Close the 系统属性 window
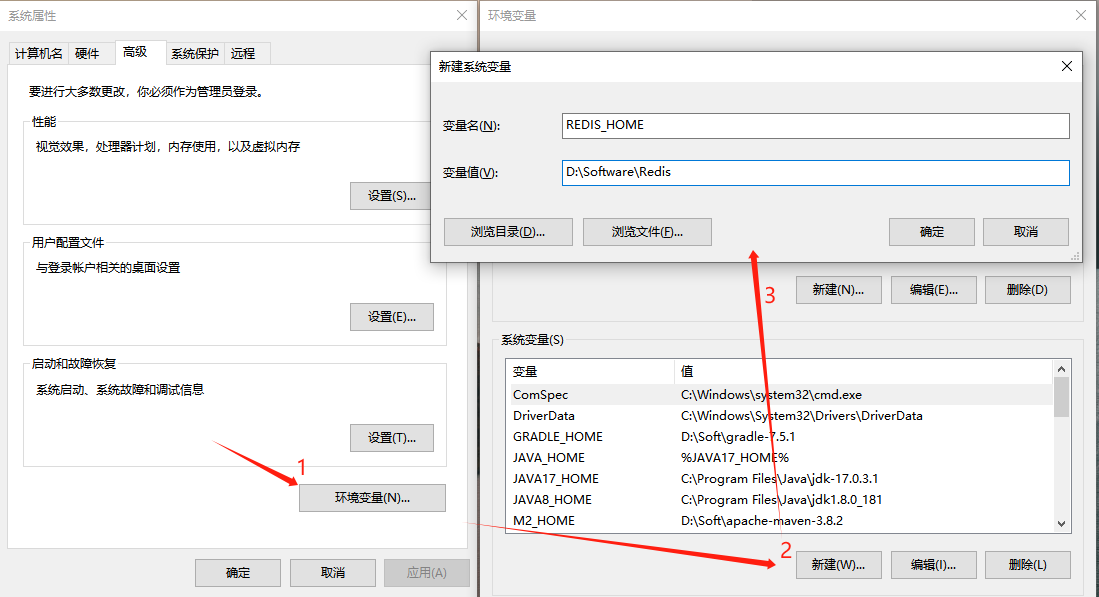Viewport: 1099px width, 597px height. [x=462, y=15]
